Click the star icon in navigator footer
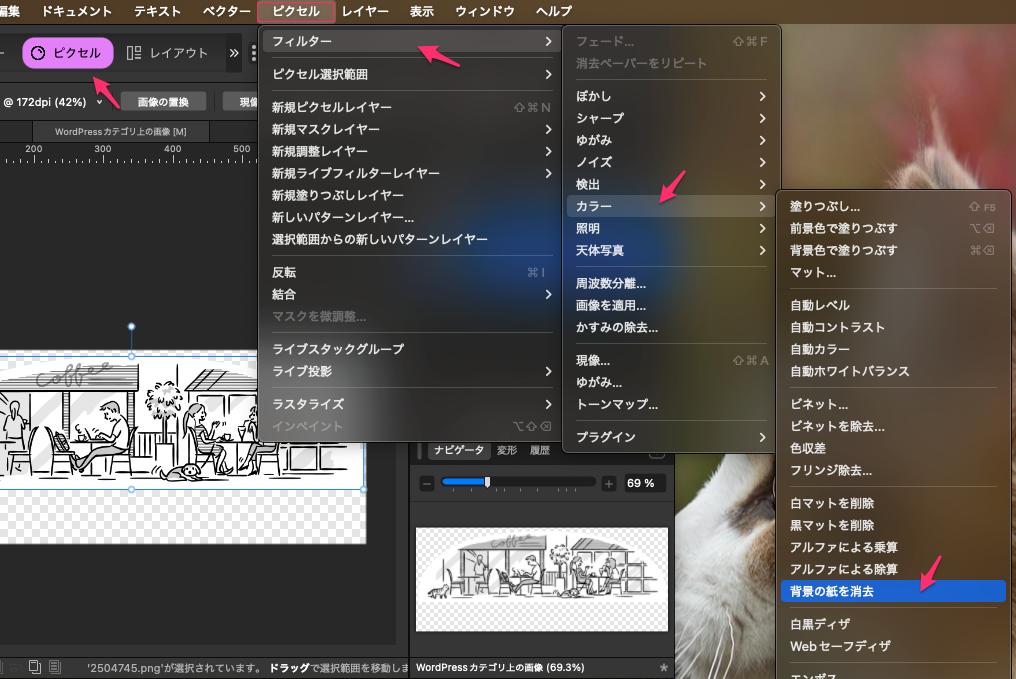The height and width of the screenshot is (679, 1016). coord(663,667)
